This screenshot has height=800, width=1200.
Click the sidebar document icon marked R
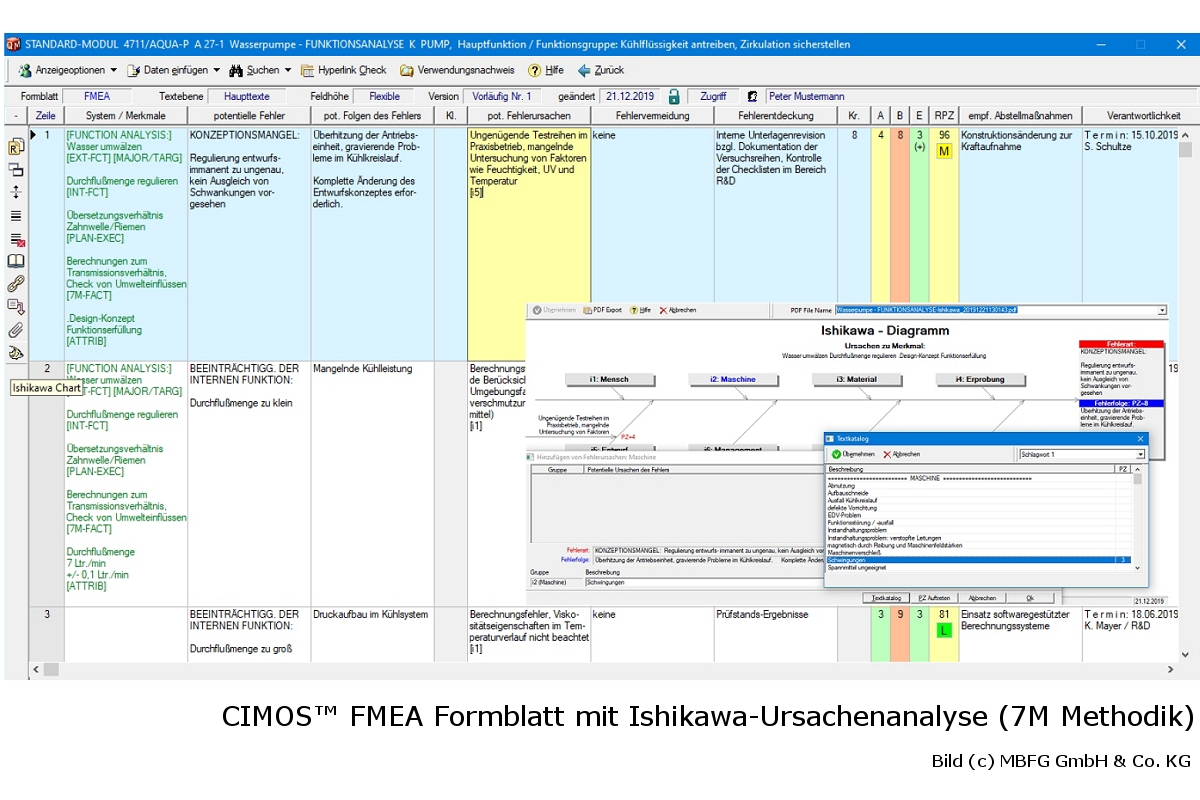pos(16,146)
